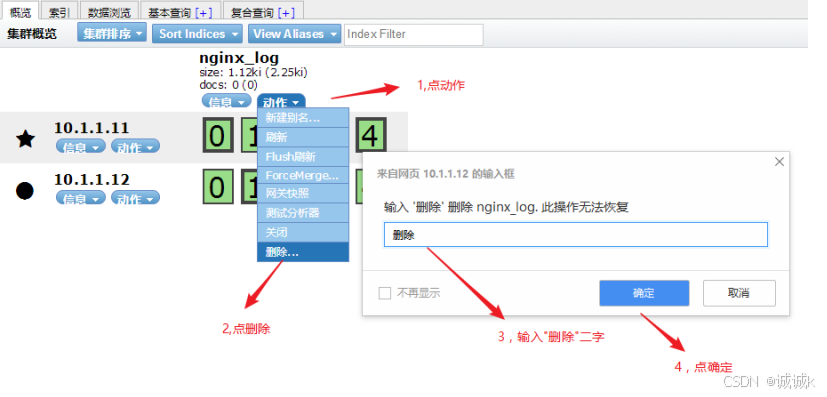Choose 新建别名... from the menu
This screenshot has height=397, width=827.
[x=303, y=118]
